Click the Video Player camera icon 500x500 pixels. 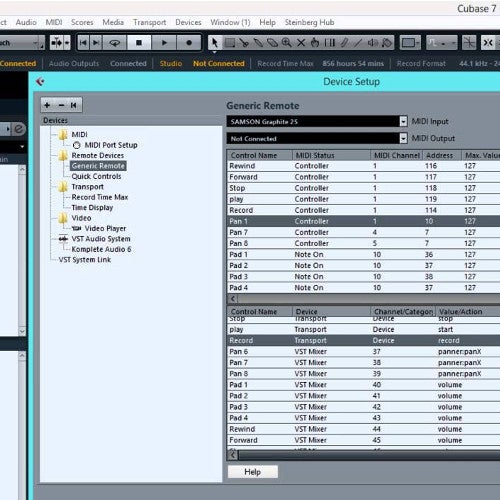point(77,228)
